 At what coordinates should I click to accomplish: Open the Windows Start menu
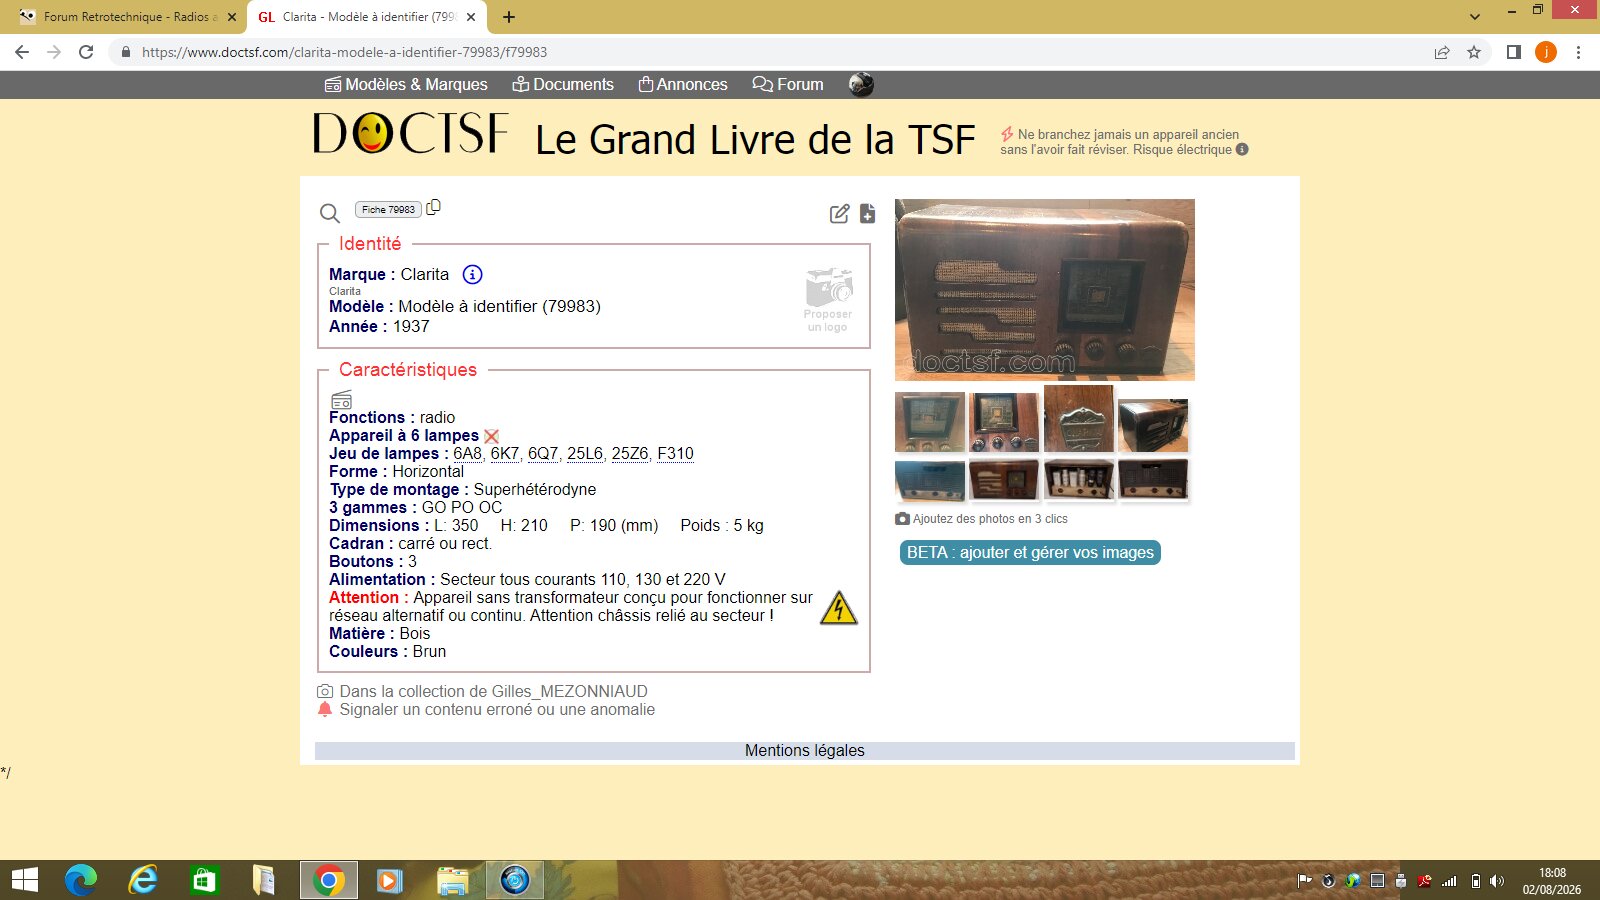point(25,880)
